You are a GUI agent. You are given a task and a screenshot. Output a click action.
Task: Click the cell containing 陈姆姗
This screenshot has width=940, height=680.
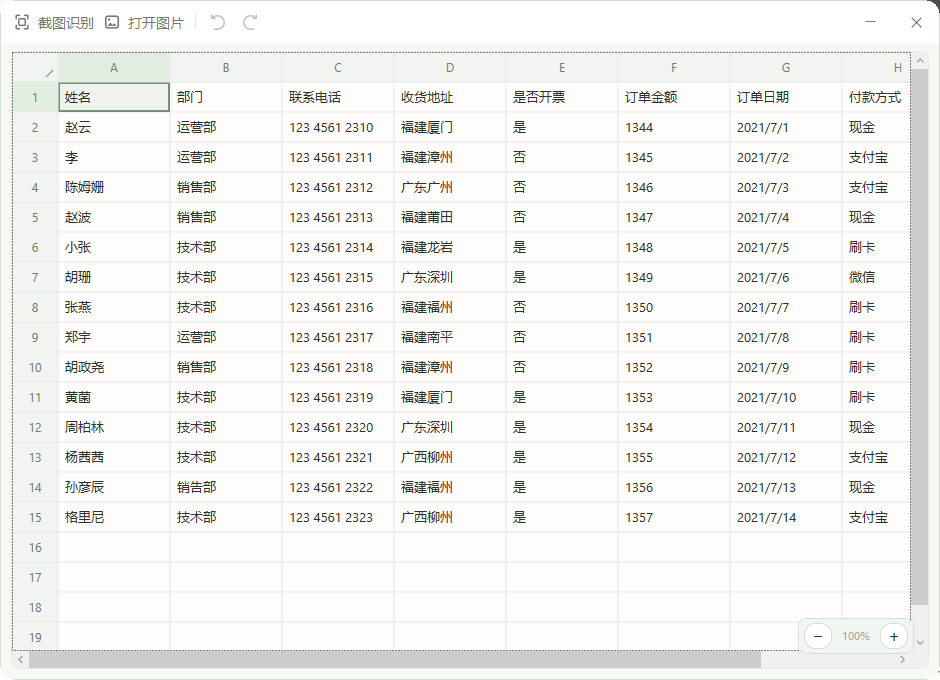(x=114, y=187)
